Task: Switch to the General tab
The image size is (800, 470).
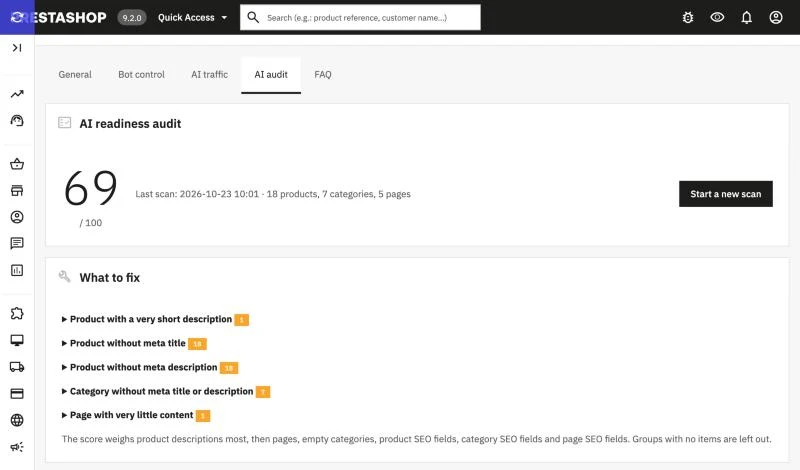Action: pyautogui.click(x=75, y=75)
